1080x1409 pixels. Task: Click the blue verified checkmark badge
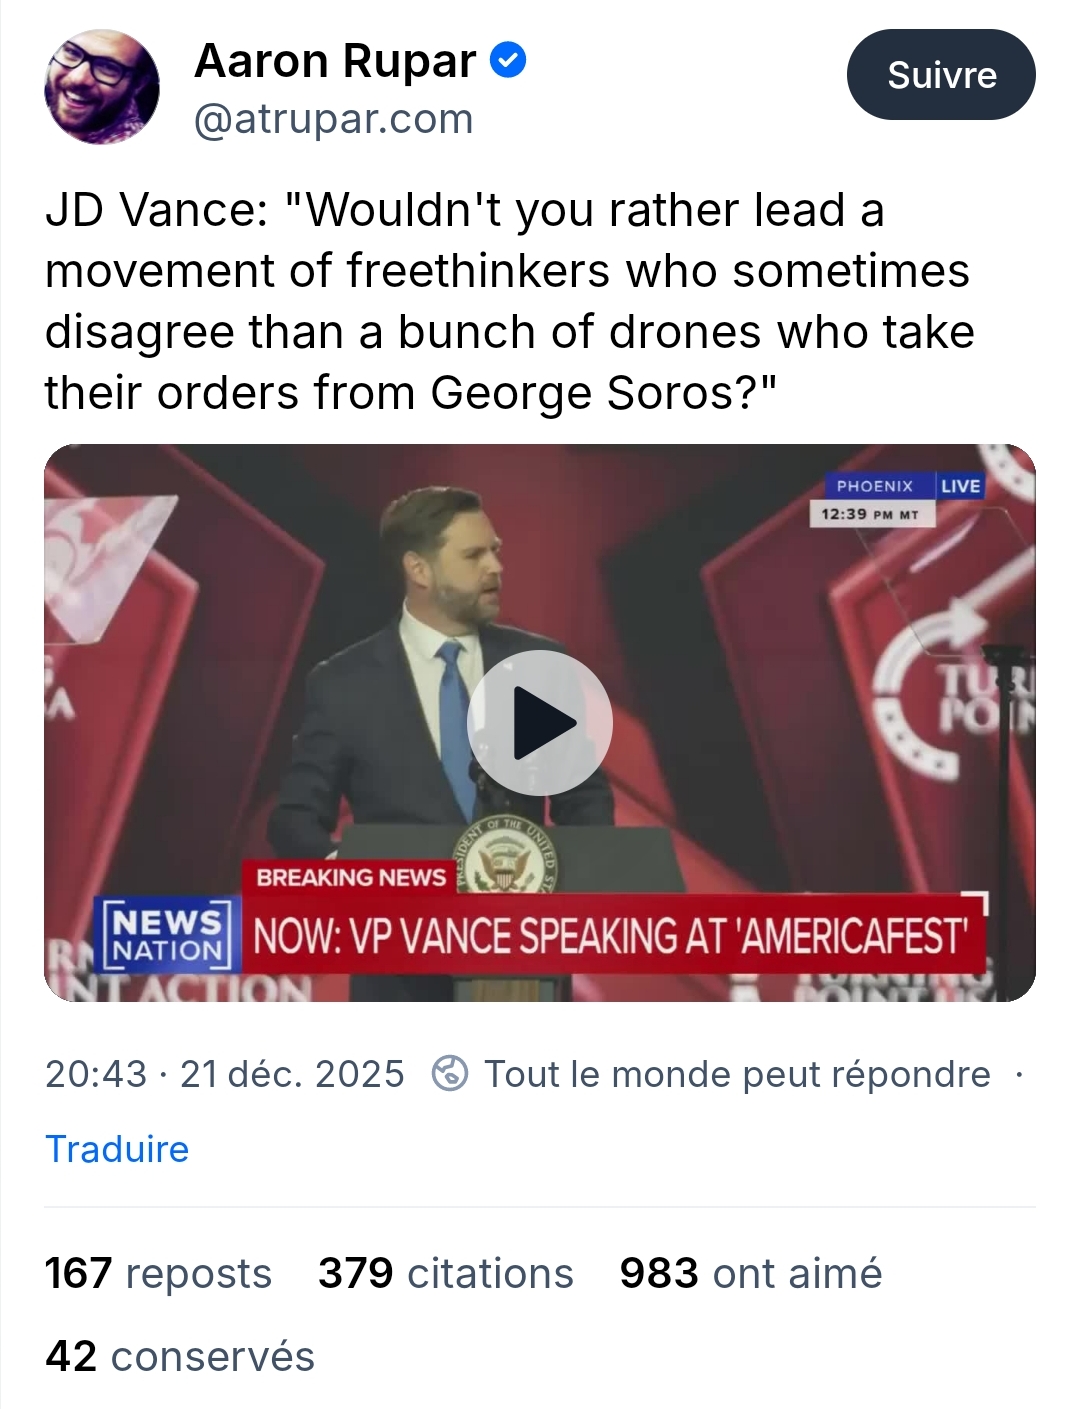tap(508, 61)
